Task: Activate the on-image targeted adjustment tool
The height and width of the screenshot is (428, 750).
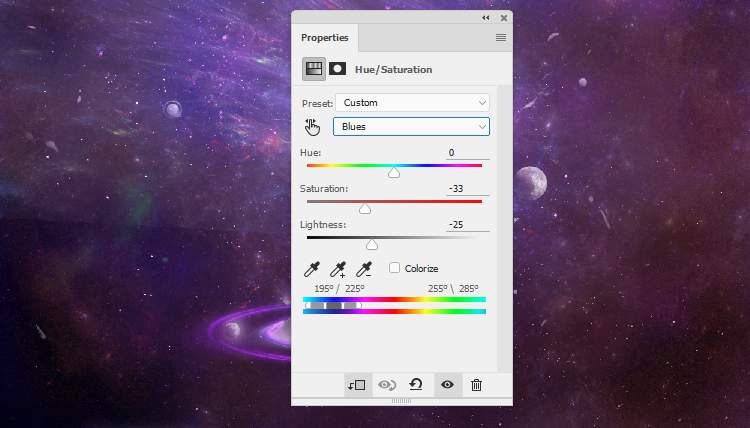Action: click(312, 126)
